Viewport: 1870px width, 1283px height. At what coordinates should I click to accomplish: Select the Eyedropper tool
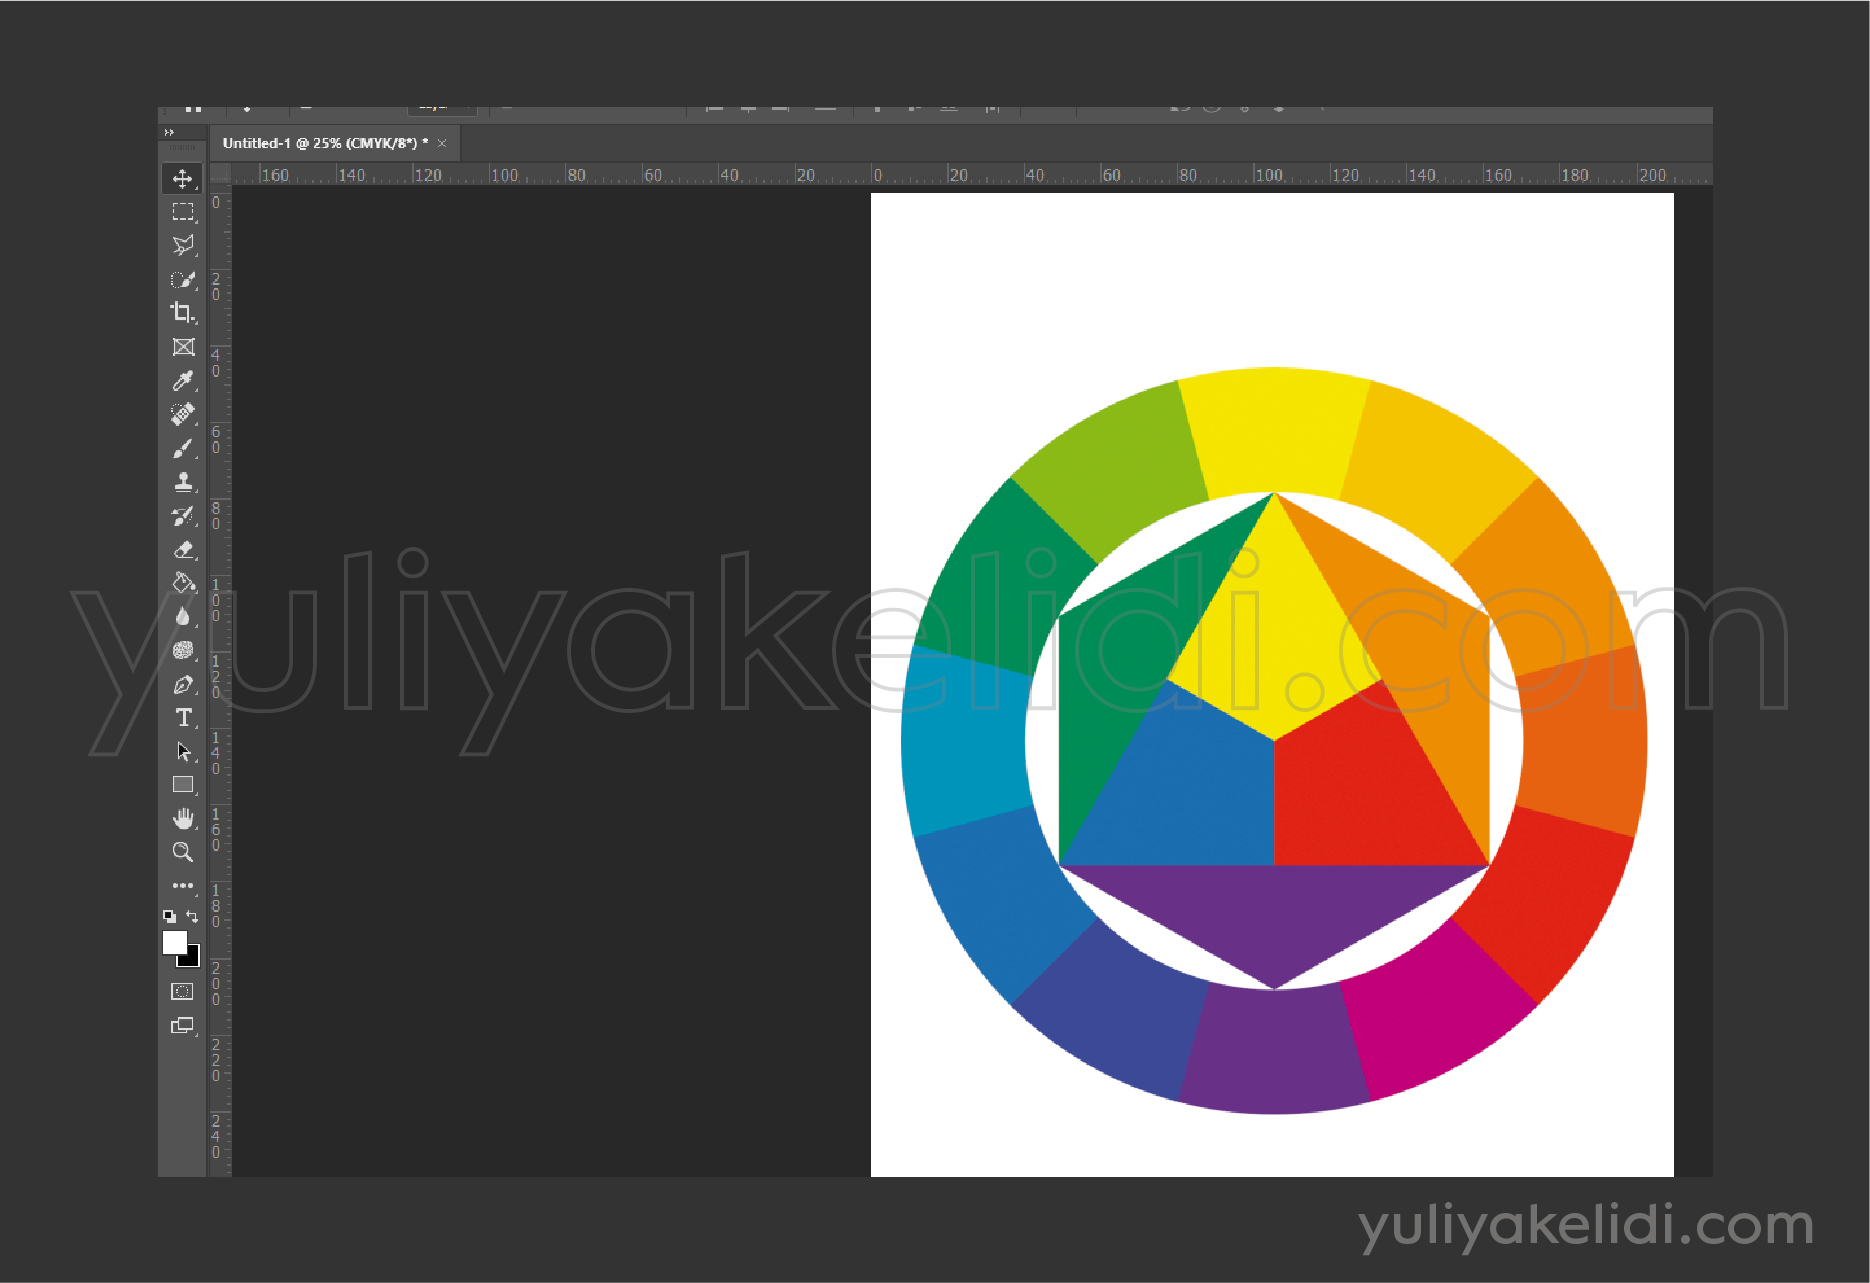182,381
